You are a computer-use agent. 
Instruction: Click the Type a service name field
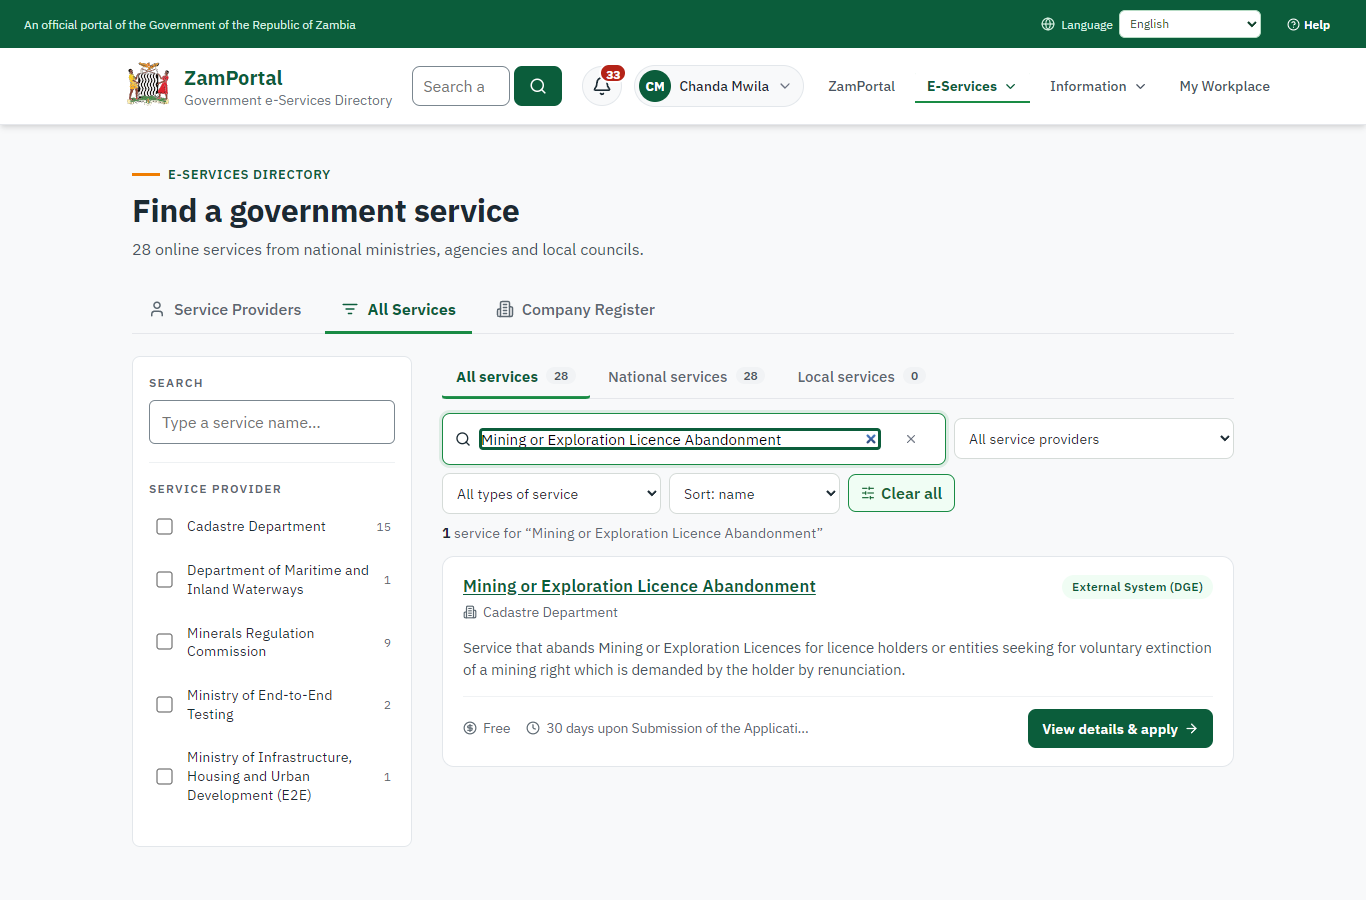272,422
